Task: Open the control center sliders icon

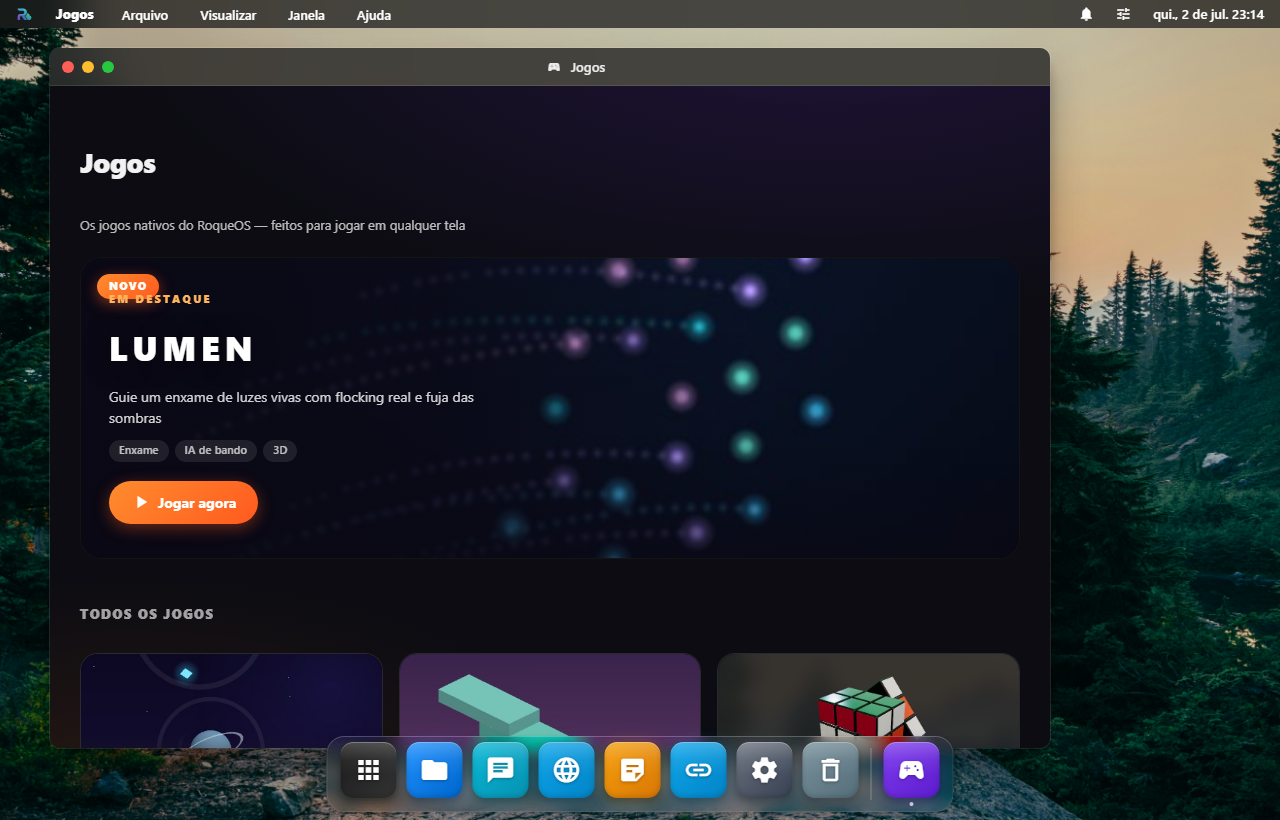Action: (x=1123, y=14)
